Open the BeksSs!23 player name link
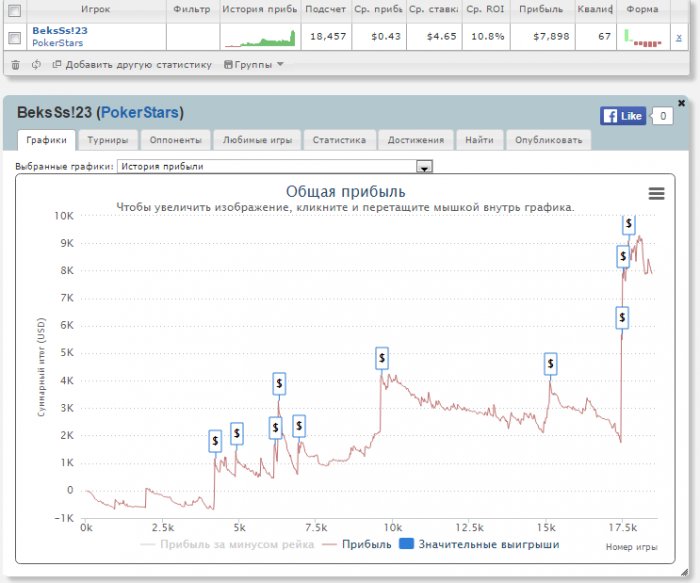Screen dimensions: 700x583 60,31
